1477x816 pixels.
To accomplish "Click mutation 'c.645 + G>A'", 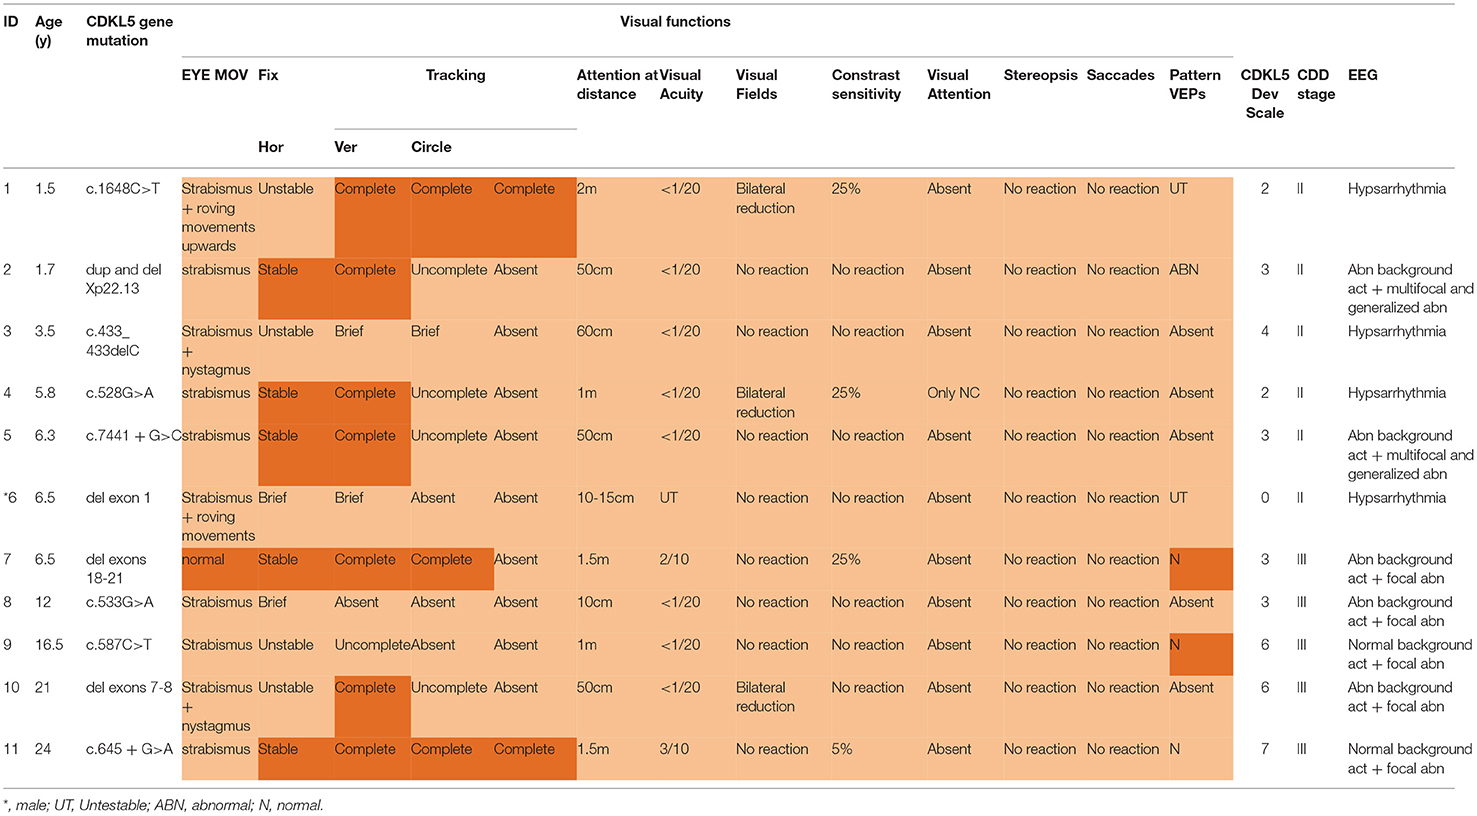I will coord(129,749).
